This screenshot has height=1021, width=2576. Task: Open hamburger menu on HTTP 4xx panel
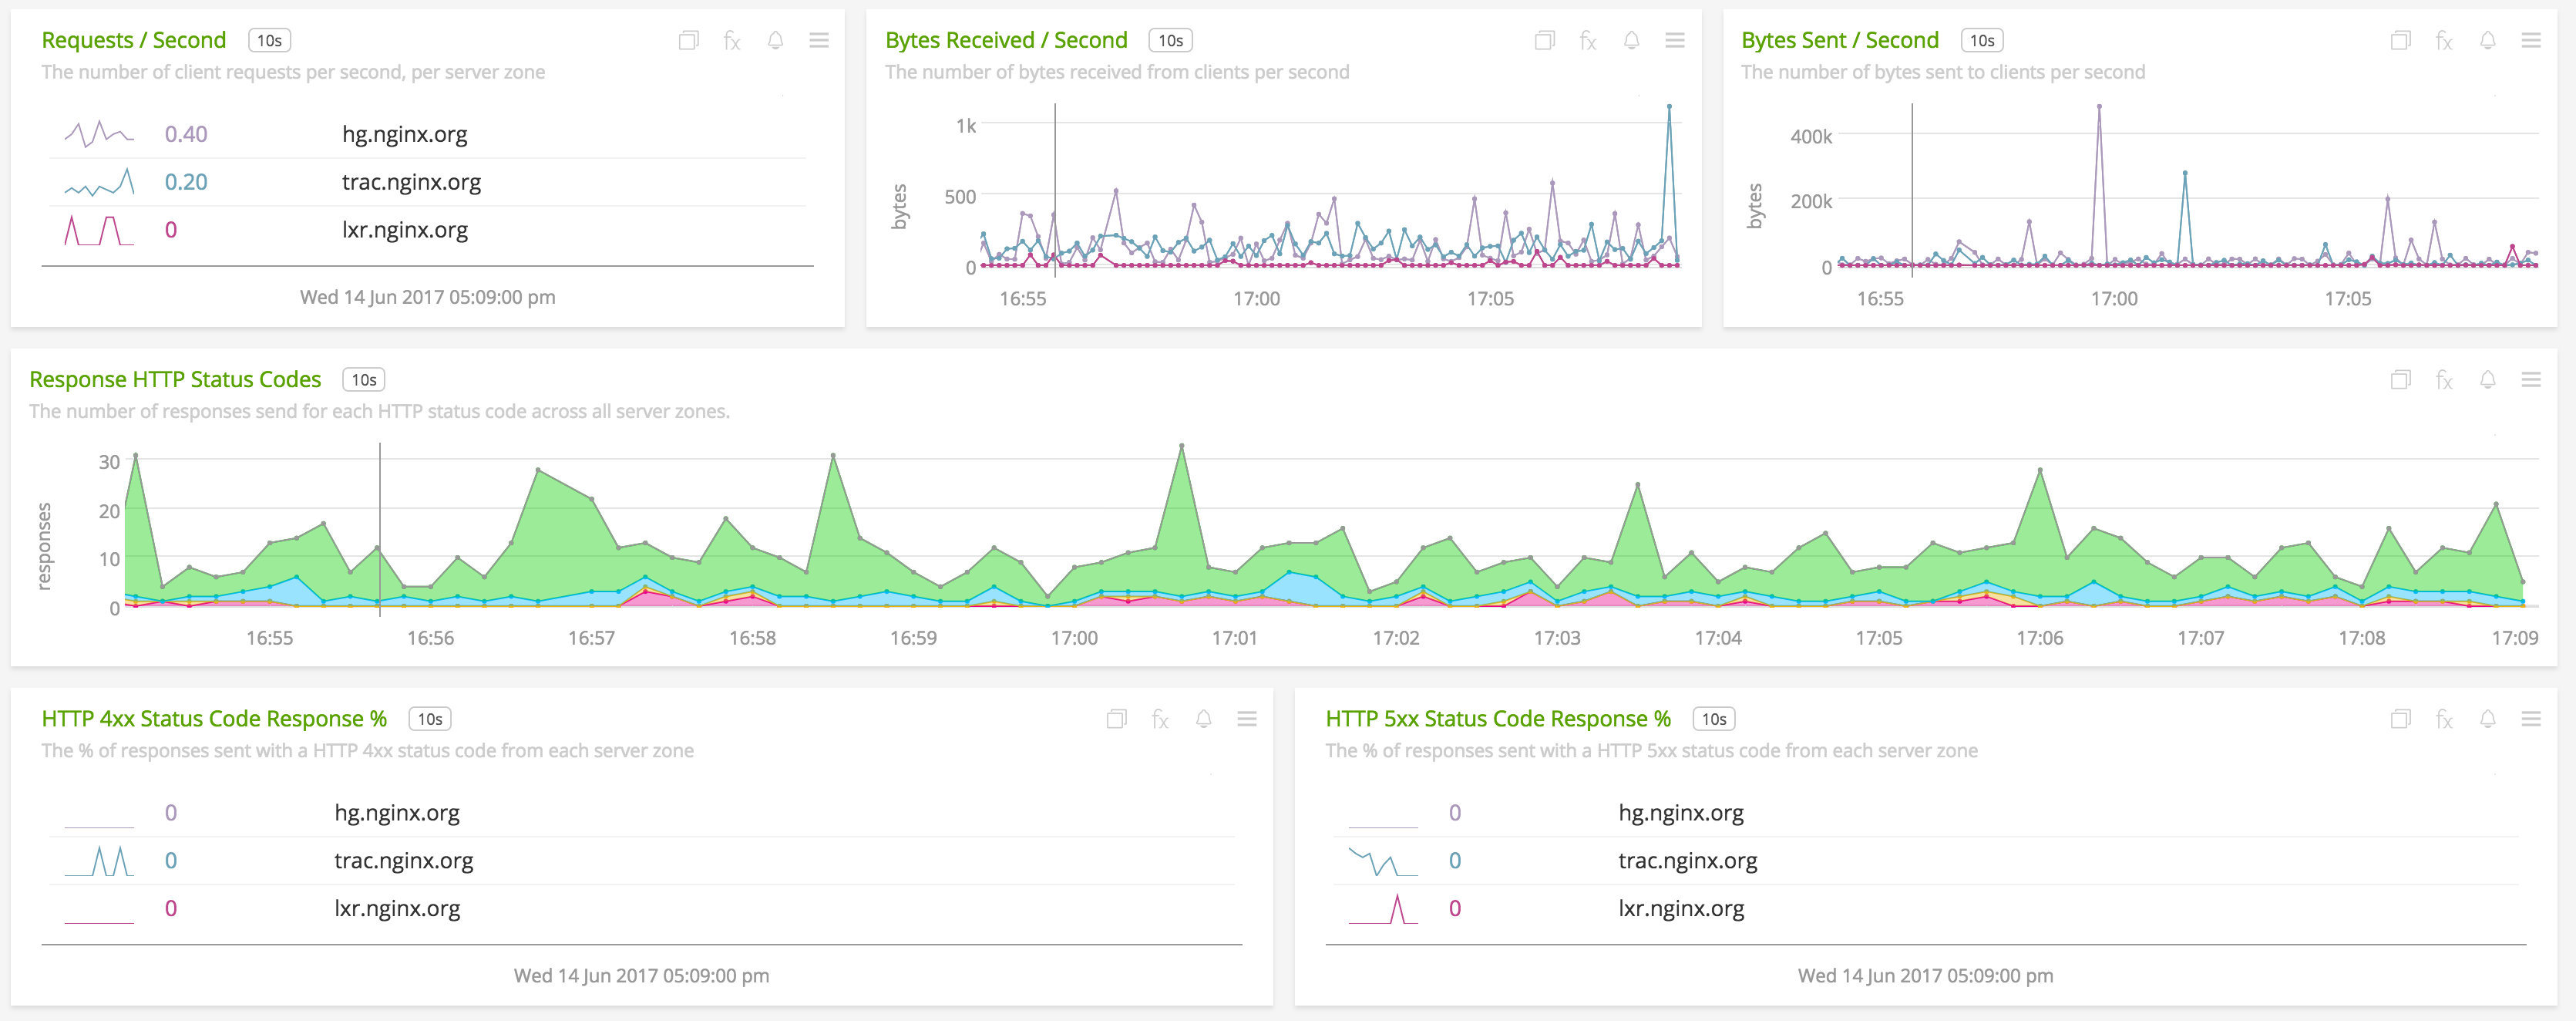coord(1246,718)
